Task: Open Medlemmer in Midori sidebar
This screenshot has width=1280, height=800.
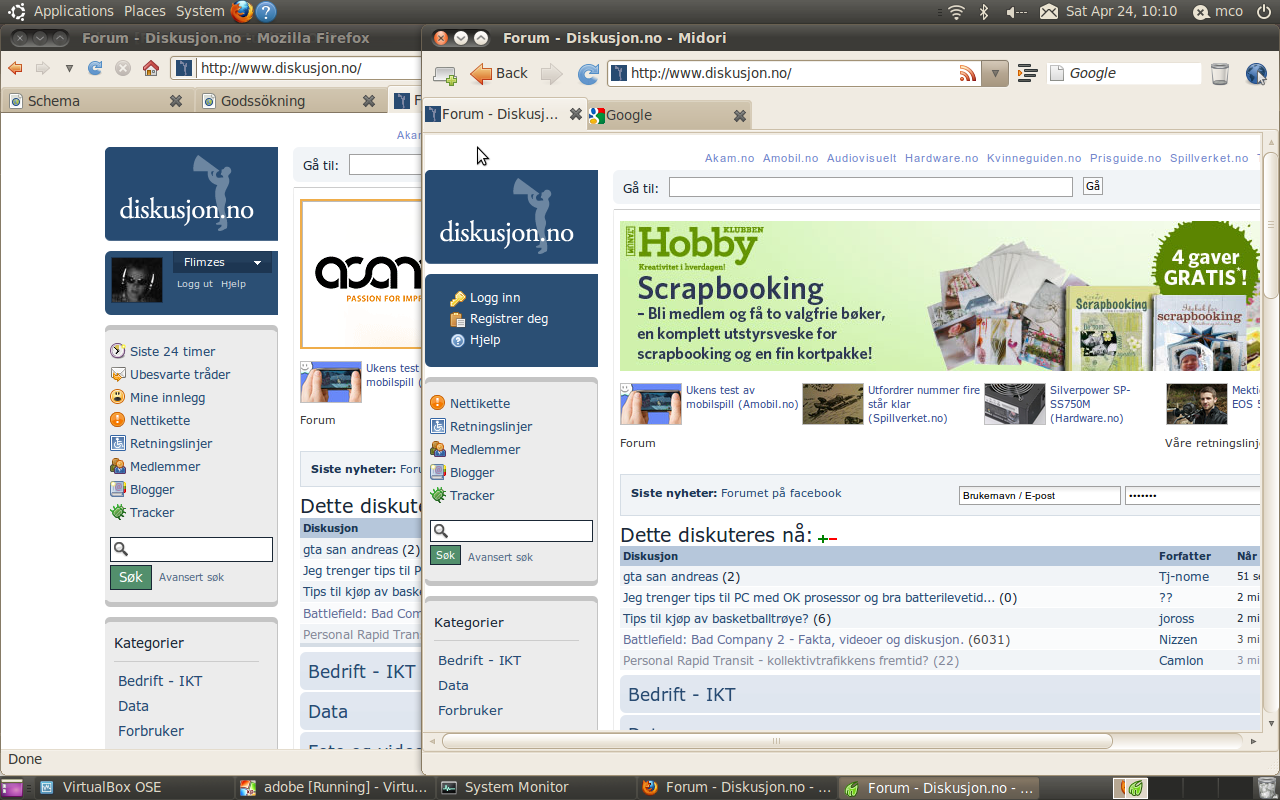Action: [485, 449]
